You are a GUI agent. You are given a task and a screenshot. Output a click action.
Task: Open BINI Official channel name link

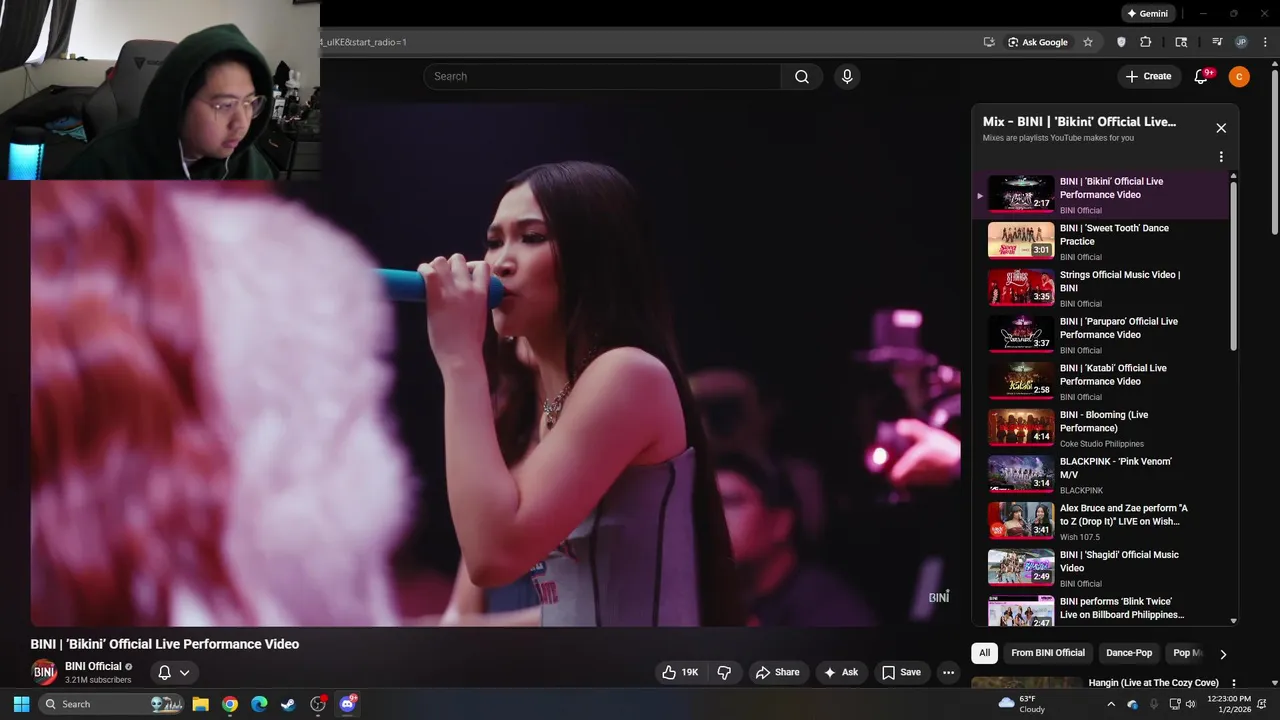tap(93, 666)
